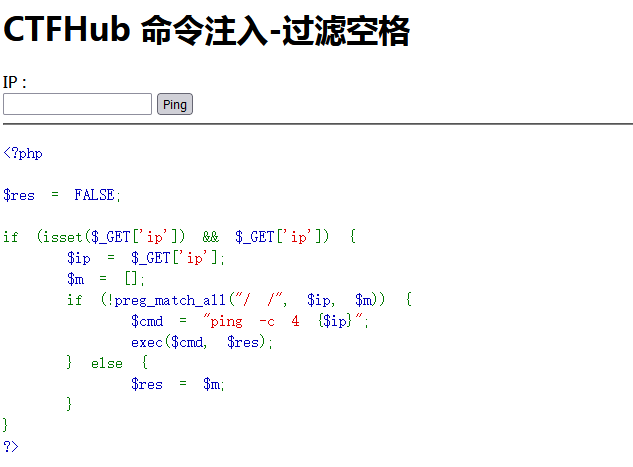633x467 pixels.
Task: Click the 'IP :' label
Action: (x=15, y=82)
